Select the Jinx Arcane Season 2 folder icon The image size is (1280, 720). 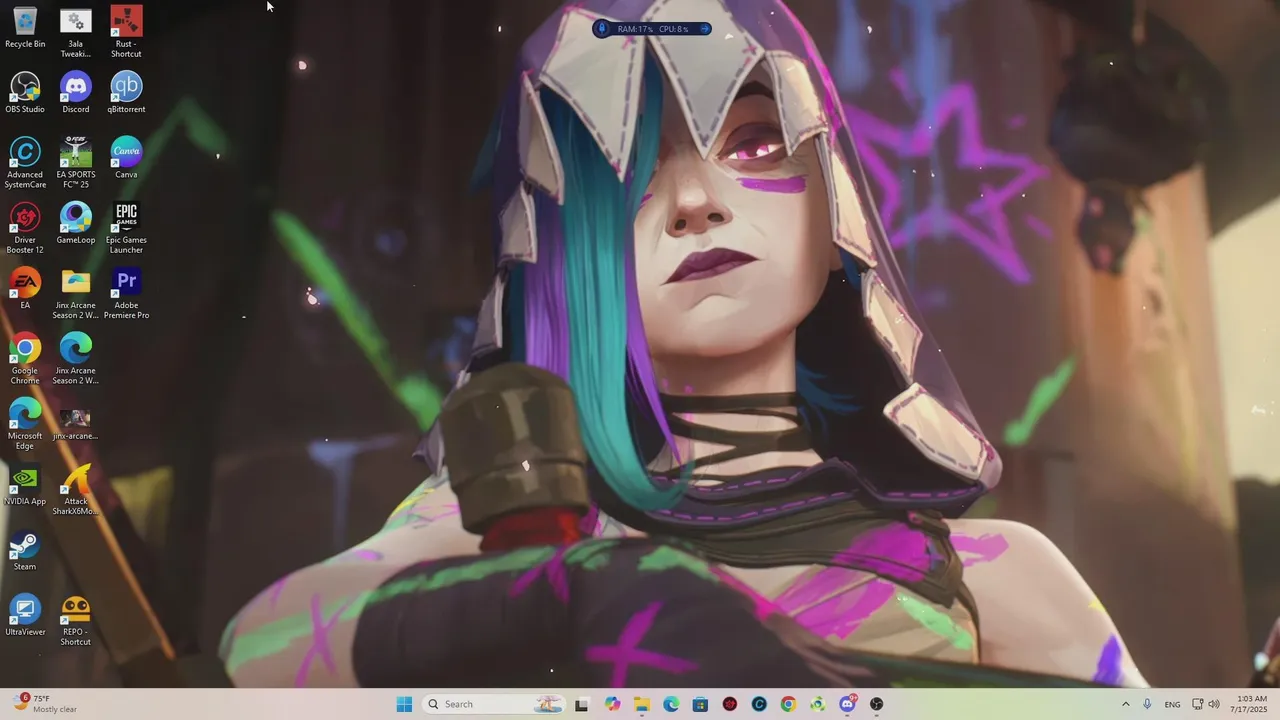tap(75, 293)
